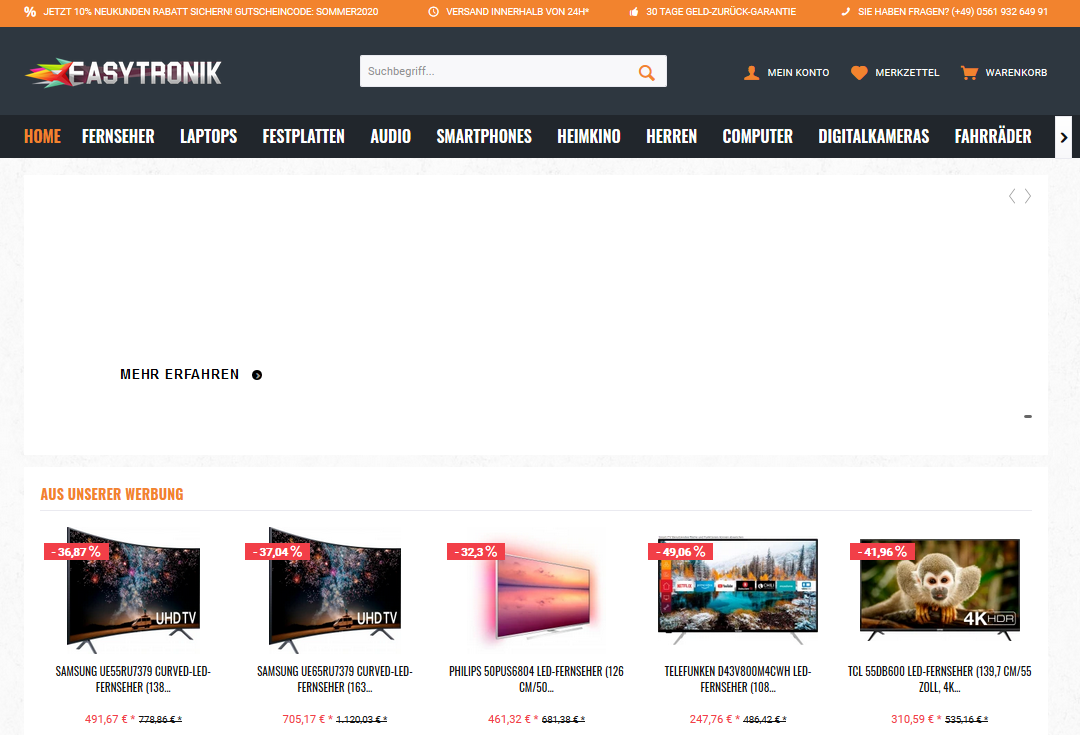Open TCL 55DB600 TV thumbnail
1080x735 pixels.
coord(939,590)
